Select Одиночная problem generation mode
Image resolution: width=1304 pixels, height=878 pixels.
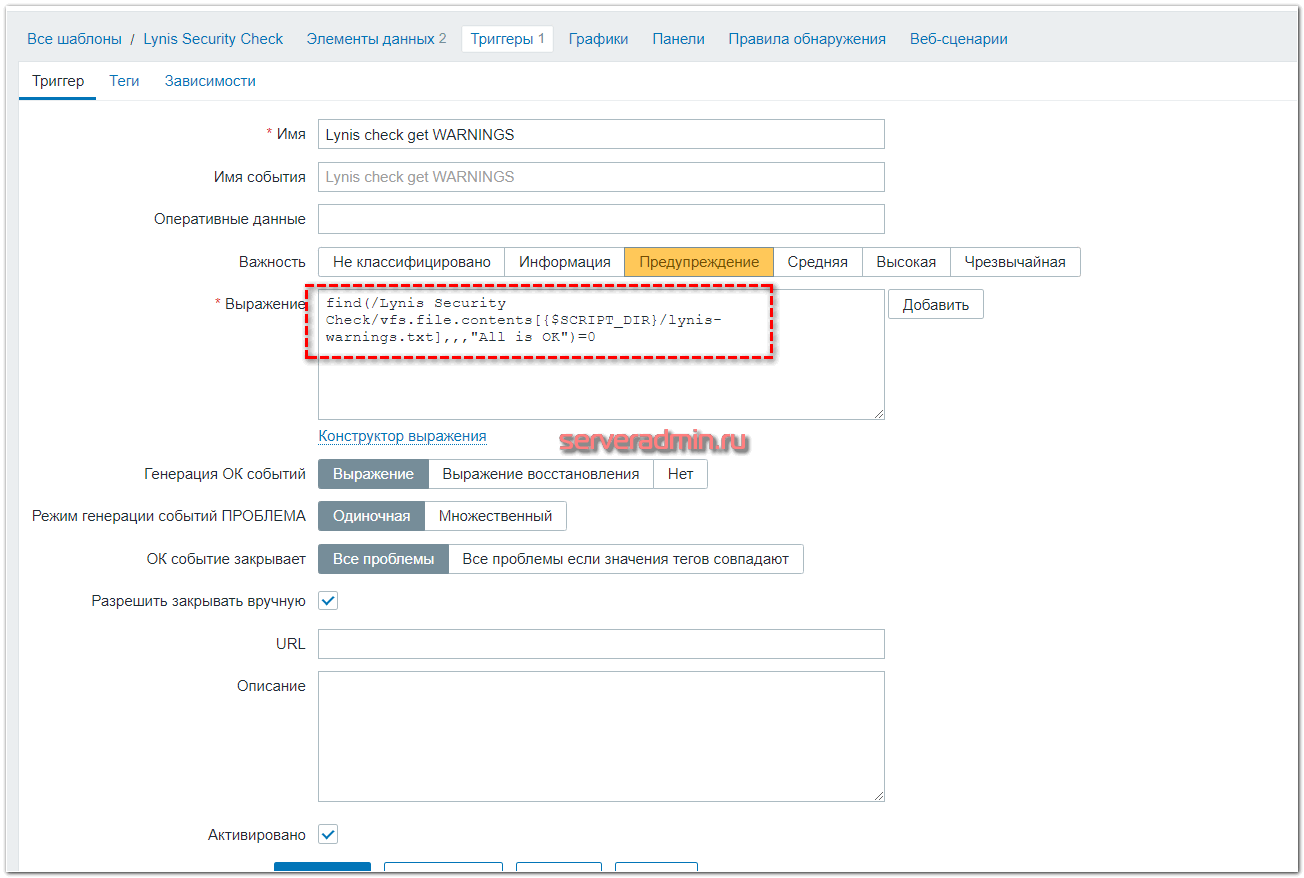[x=371, y=516]
